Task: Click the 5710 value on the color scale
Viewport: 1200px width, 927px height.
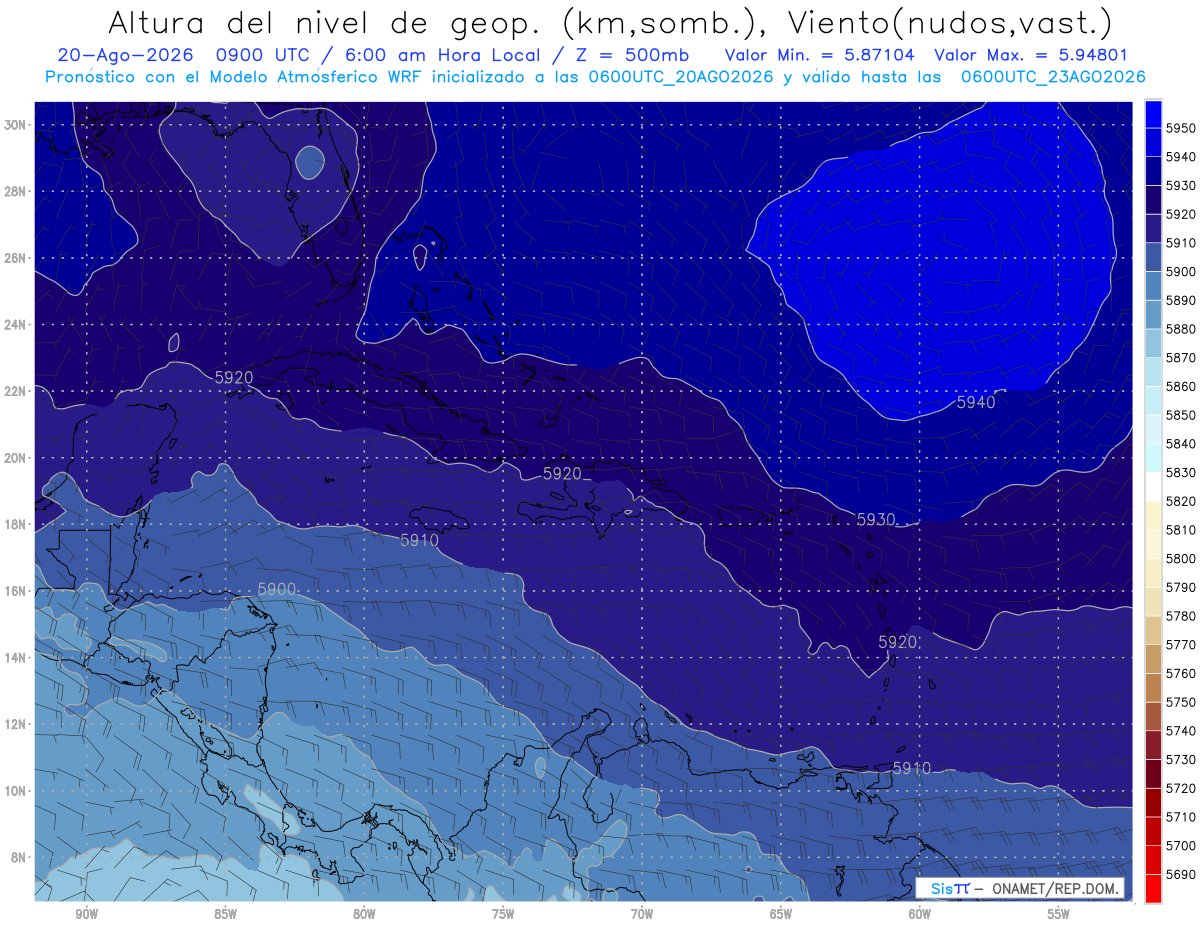Action: (x=1180, y=817)
